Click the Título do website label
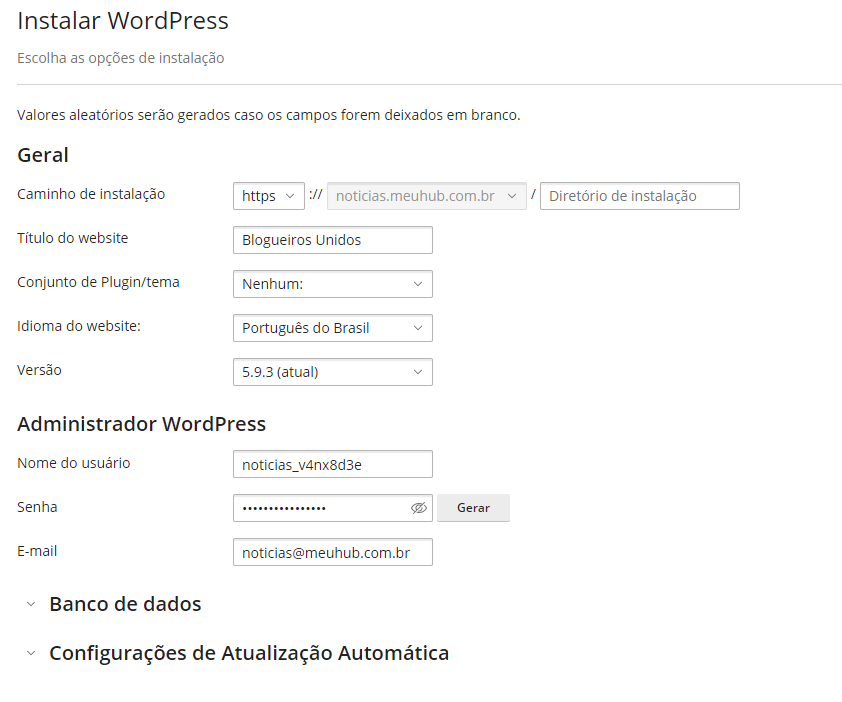Viewport: 842px width, 702px height. pos(72,238)
